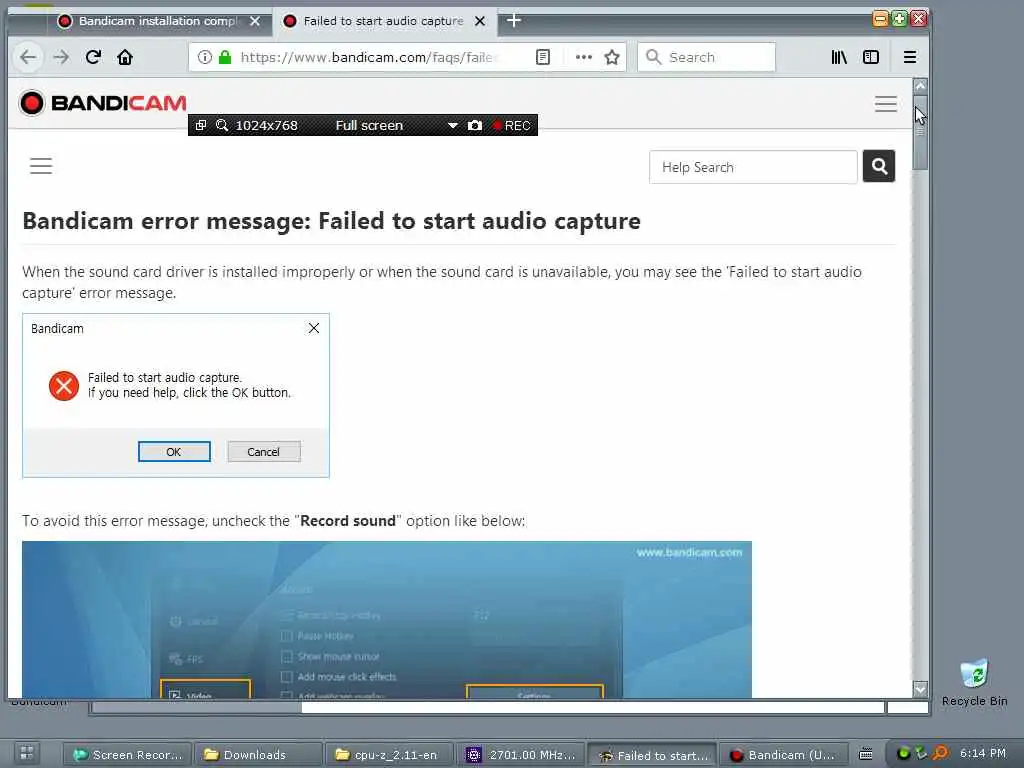The height and width of the screenshot is (768, 1024).
Task: Open Downloads folder from taskbar
Action: pos(258,755)
